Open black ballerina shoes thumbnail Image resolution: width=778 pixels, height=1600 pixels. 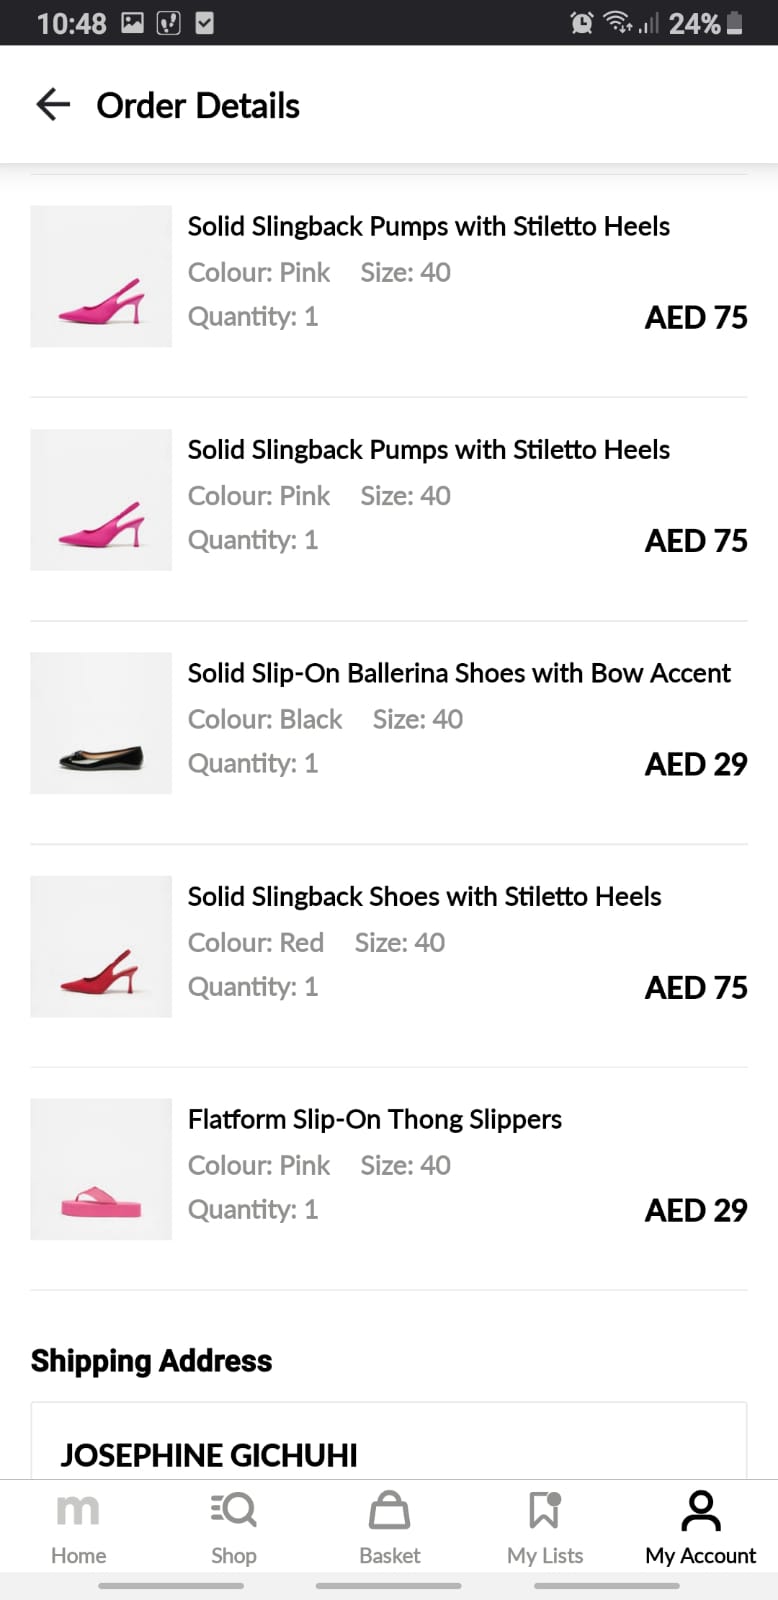[101, 723]
